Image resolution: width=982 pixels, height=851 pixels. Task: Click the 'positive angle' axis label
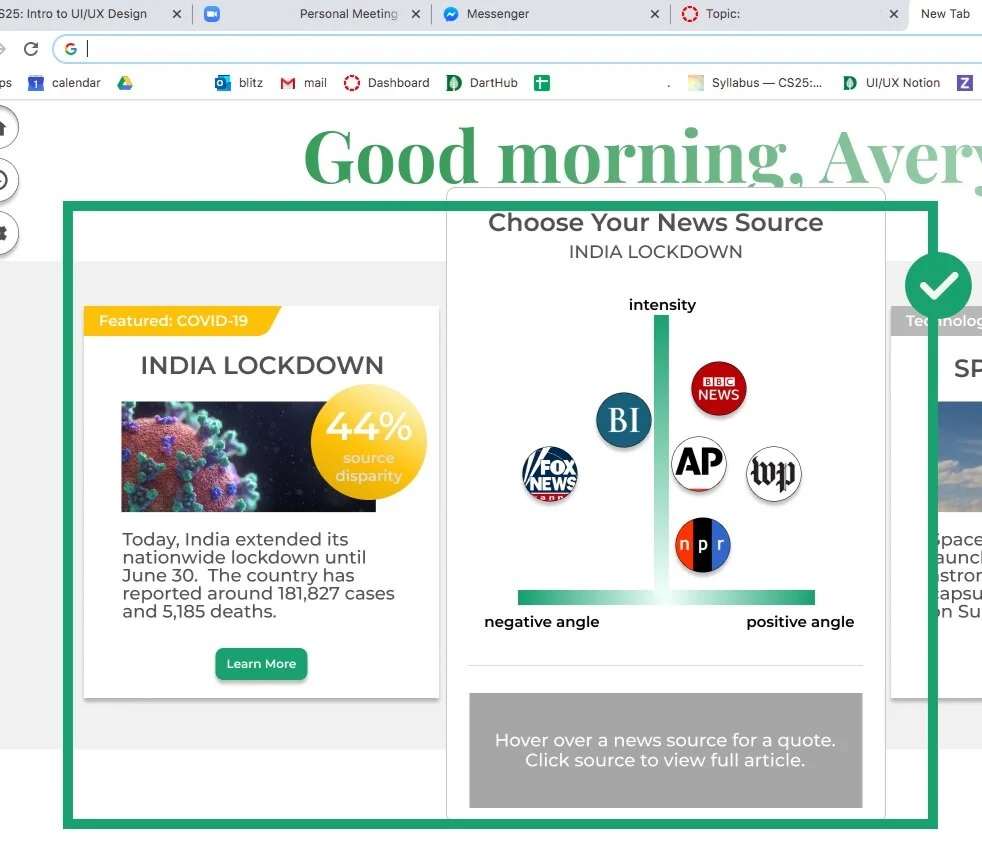coord(800,622)
